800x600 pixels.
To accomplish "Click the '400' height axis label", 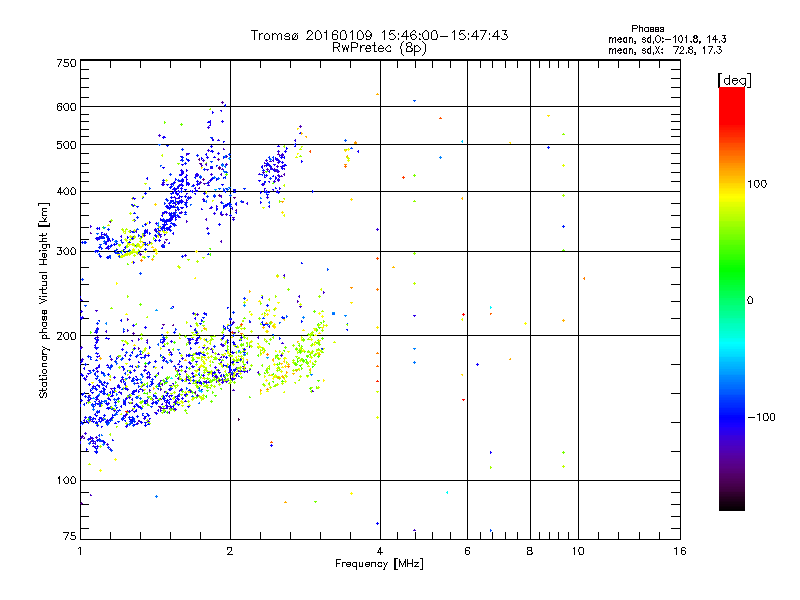I will [x=66, y=192].
